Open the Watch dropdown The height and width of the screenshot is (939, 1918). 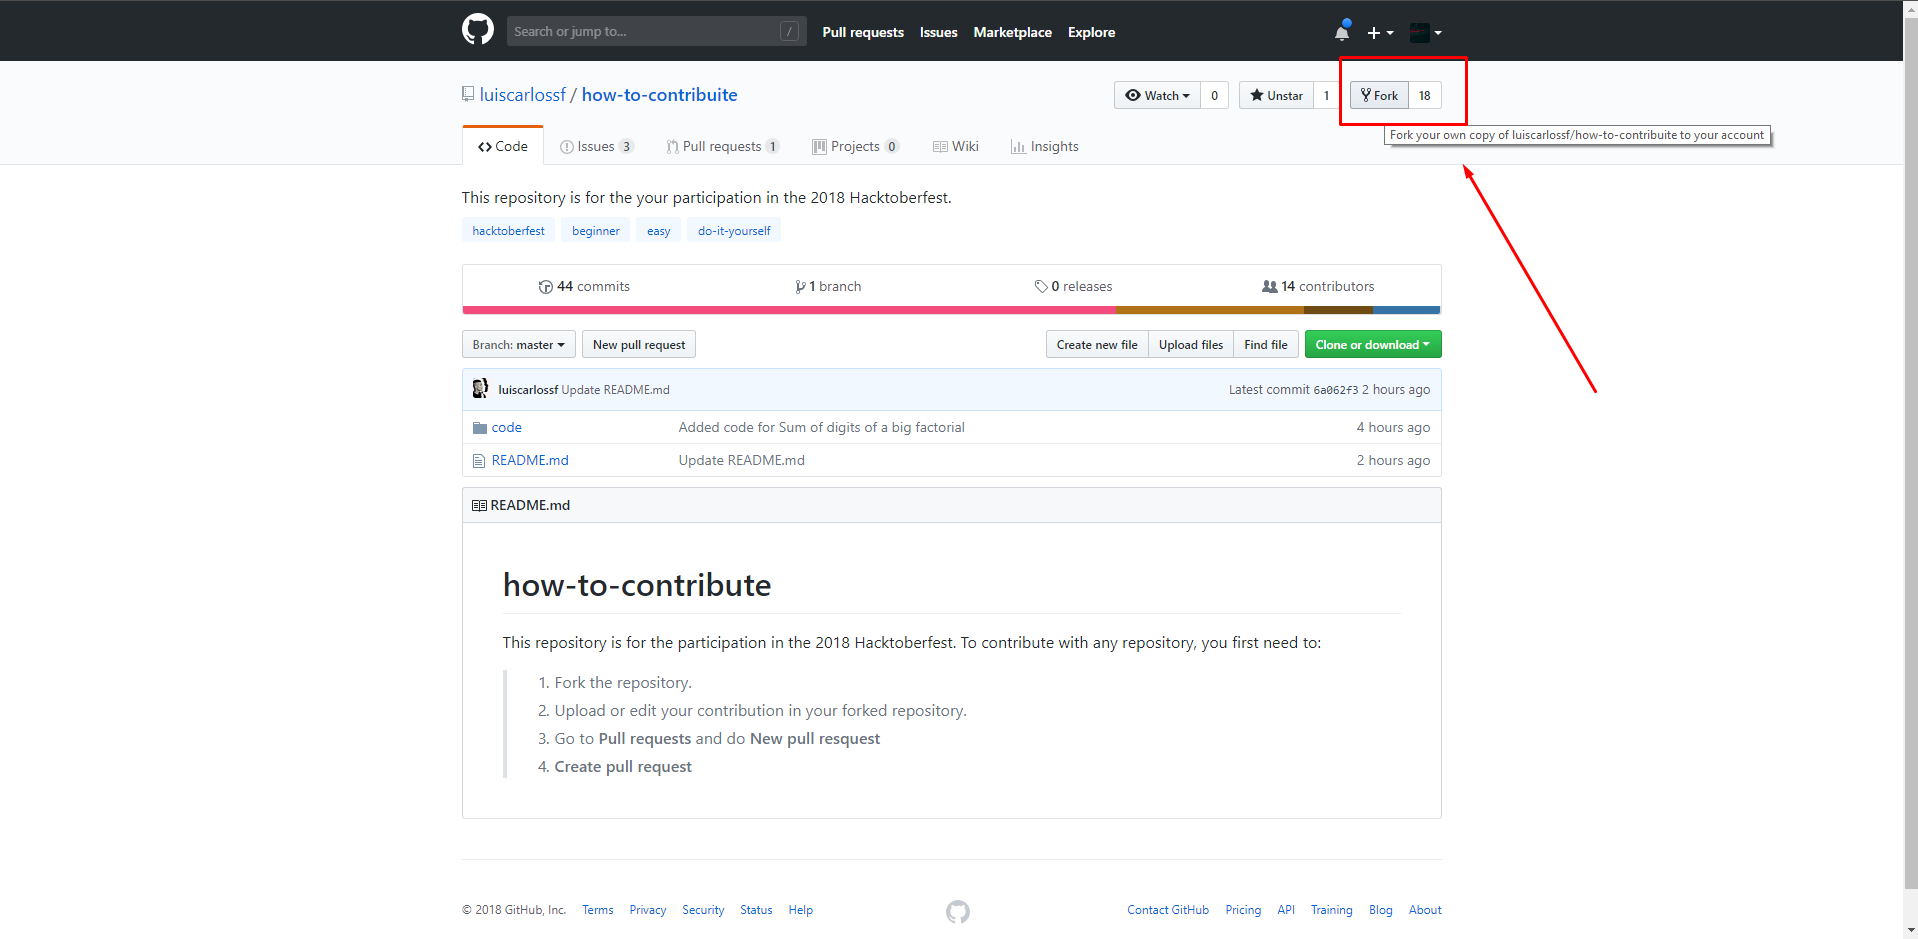[1157, 95]
